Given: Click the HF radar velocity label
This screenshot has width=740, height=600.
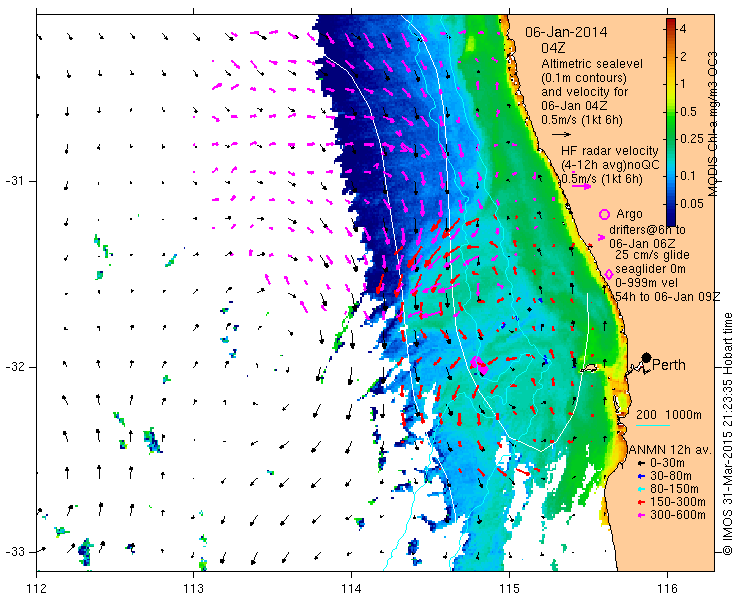Looking at the screenshot, I should click(x=610, y=151).
